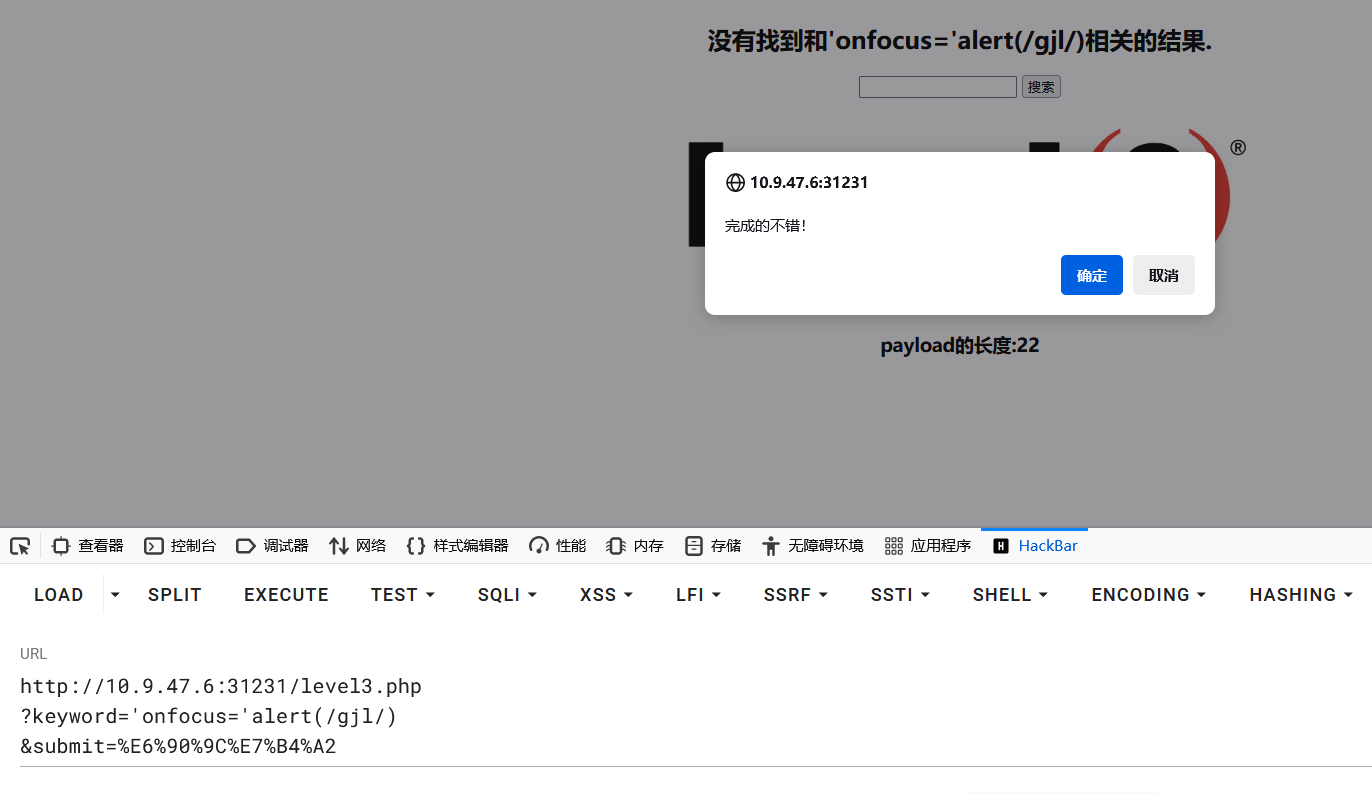Open the 性能 performance tab
Image resolution: width=1372 pixels, height=794 pixels.
[x=557, y=546]
